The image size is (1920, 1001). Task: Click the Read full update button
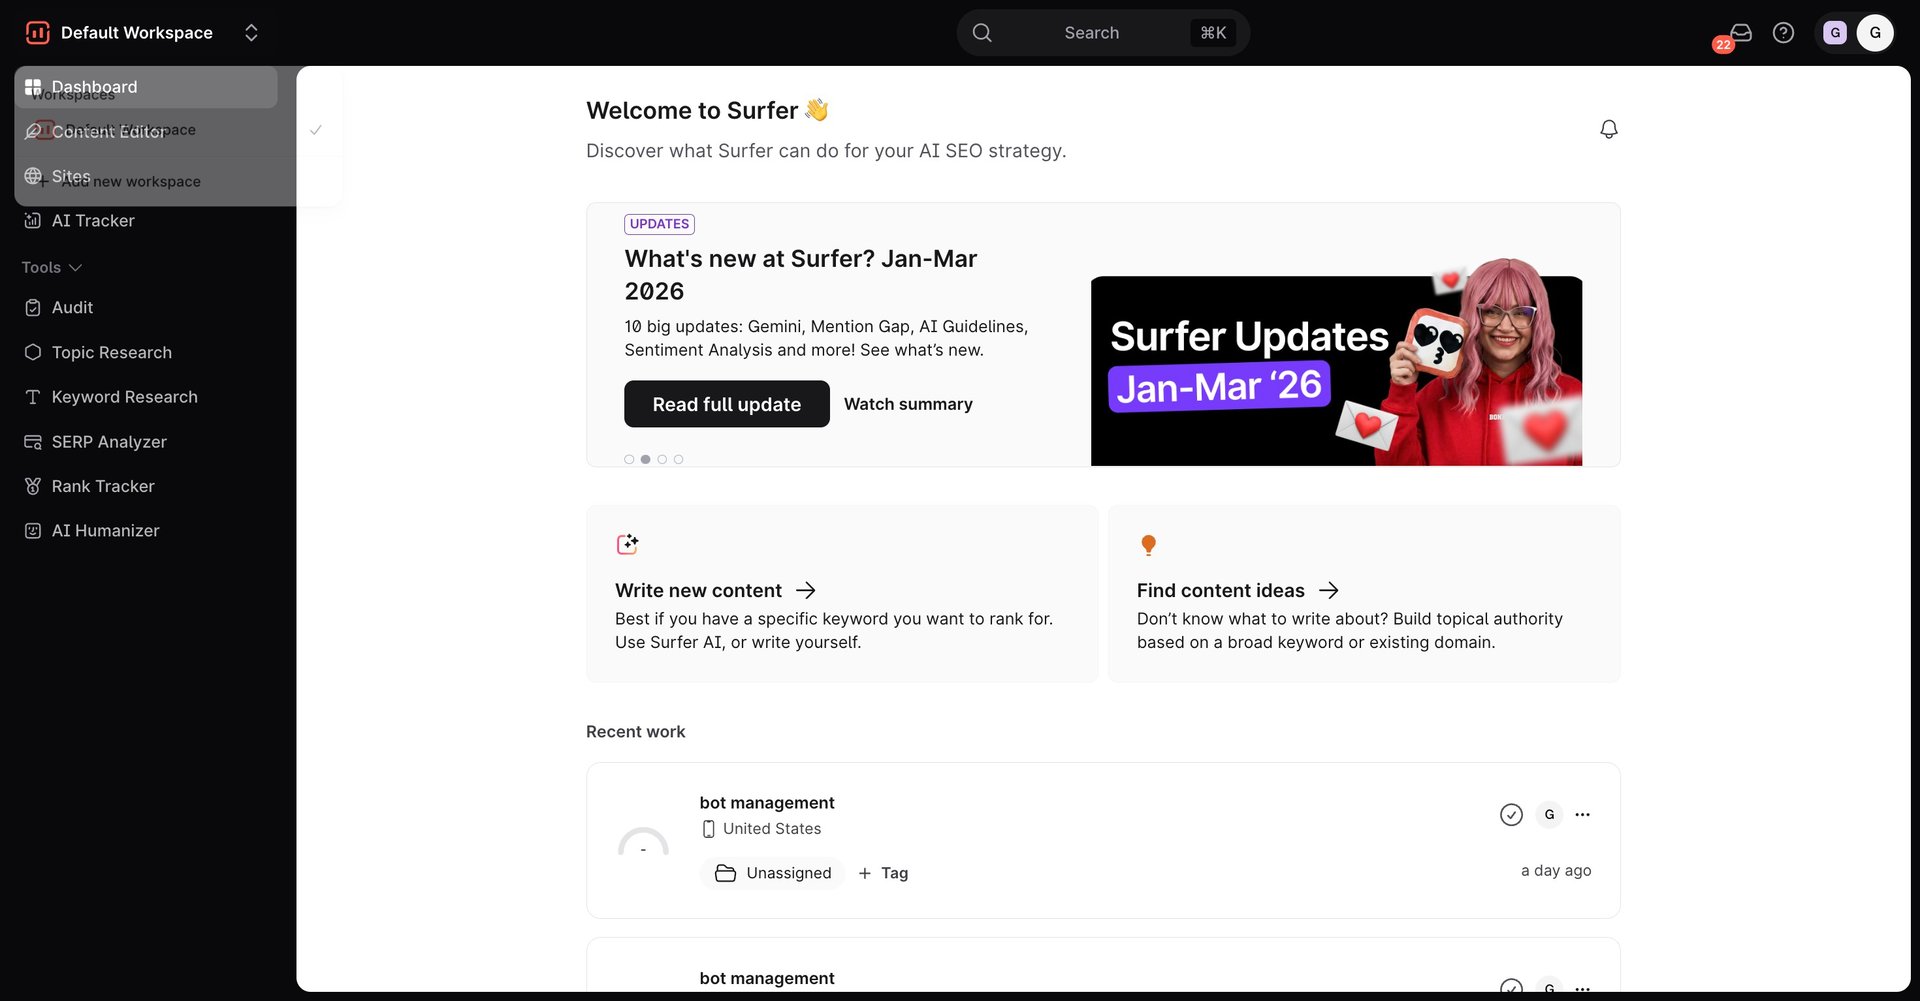click(726, 404)
